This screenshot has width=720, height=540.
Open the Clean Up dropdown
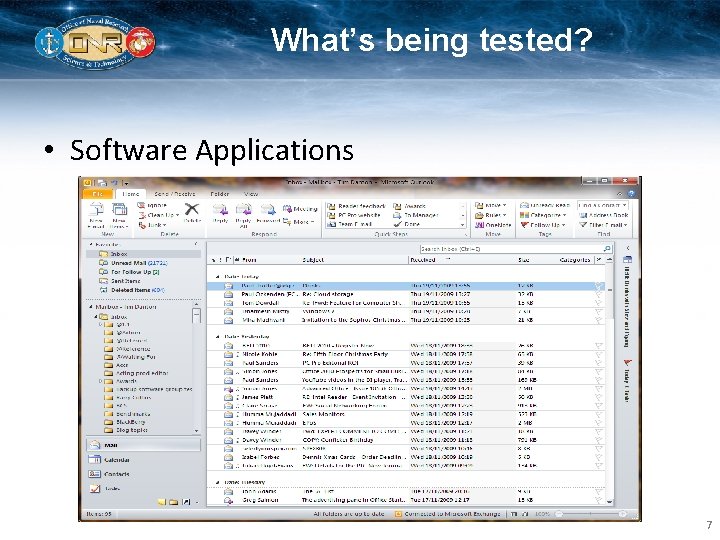click(x=159, y=215)
